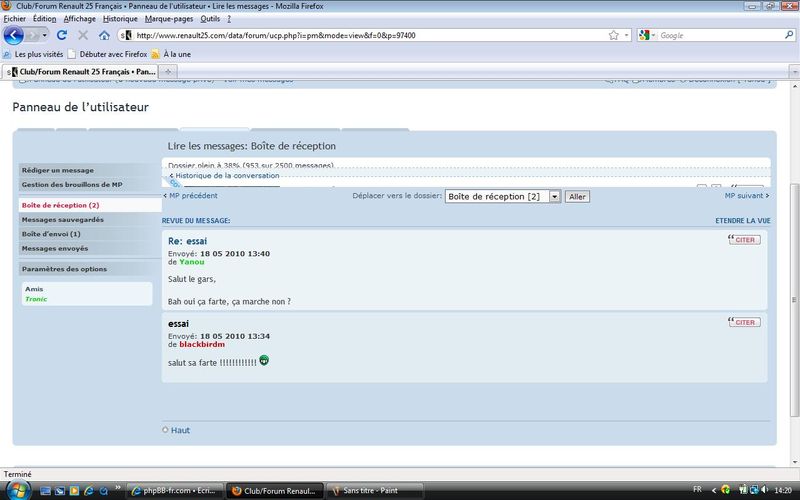This screenshot has height=500, width=800.
Task: Open a new tab with the plus icon
Action: click(168, 72)
